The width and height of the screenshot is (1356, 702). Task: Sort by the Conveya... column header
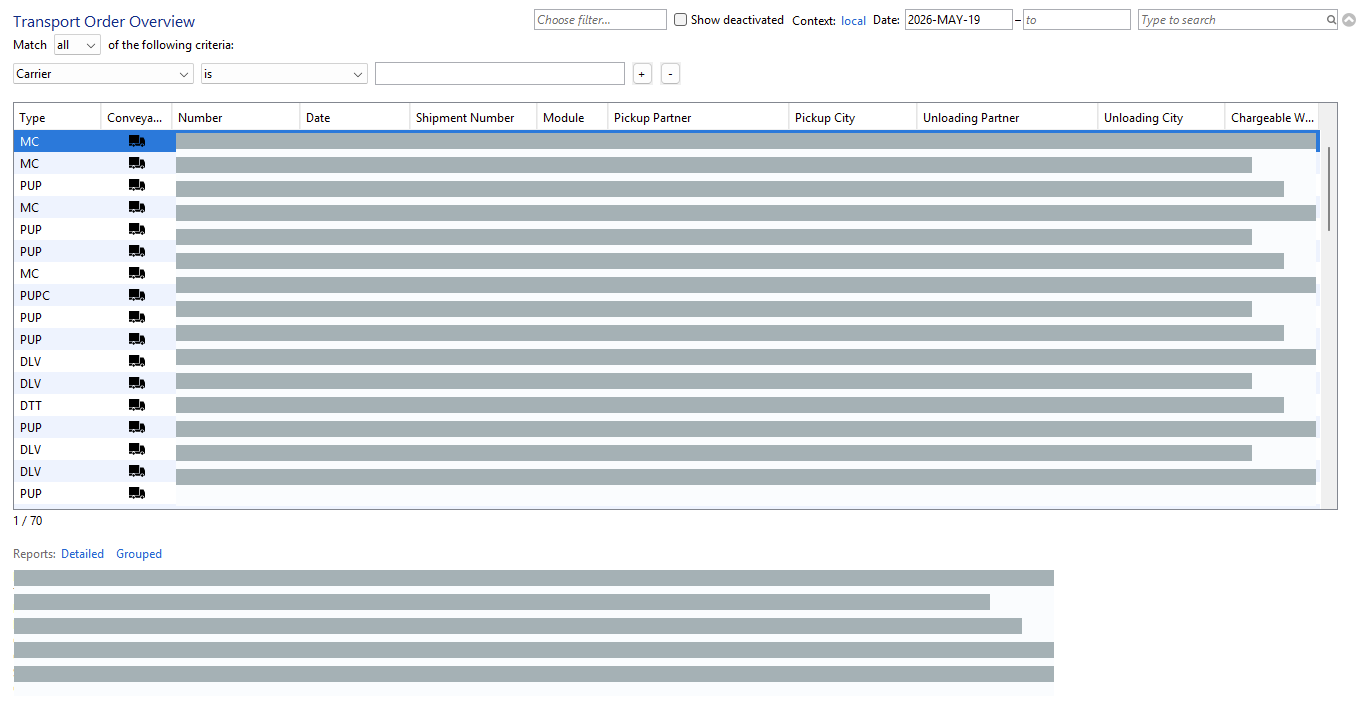pos(136,117)
